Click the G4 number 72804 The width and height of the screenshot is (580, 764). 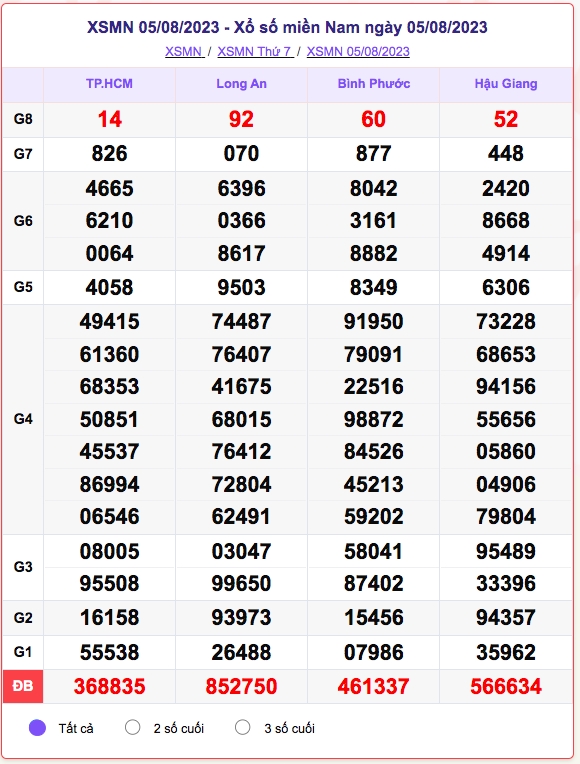coord(241,484)
